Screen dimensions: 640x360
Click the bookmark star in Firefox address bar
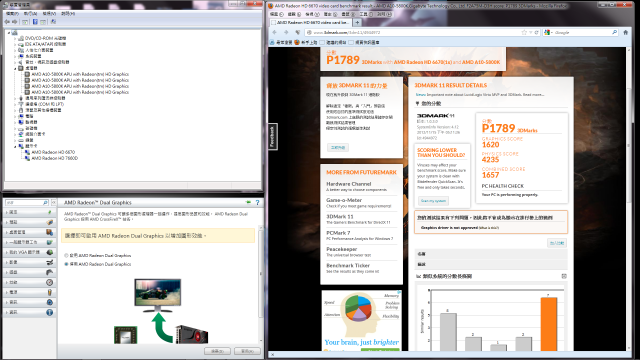524,32
